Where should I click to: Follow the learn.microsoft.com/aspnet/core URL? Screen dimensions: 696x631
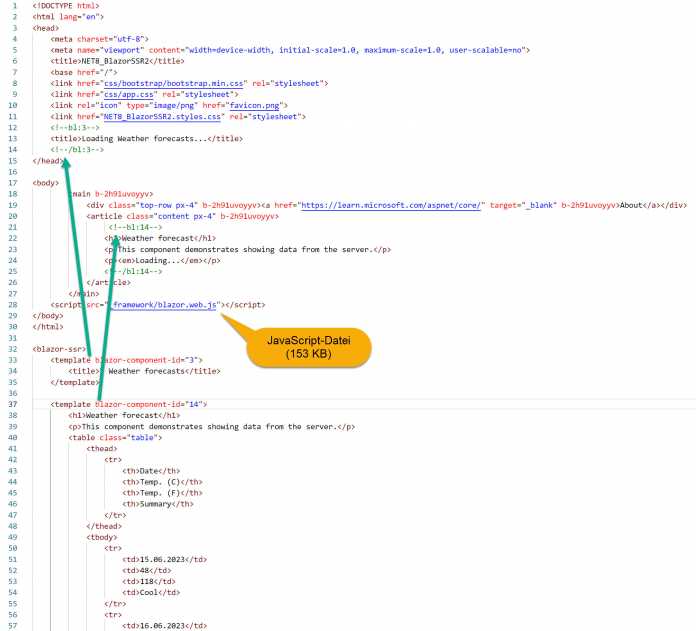pyautogui.click(x=393, y=204)
